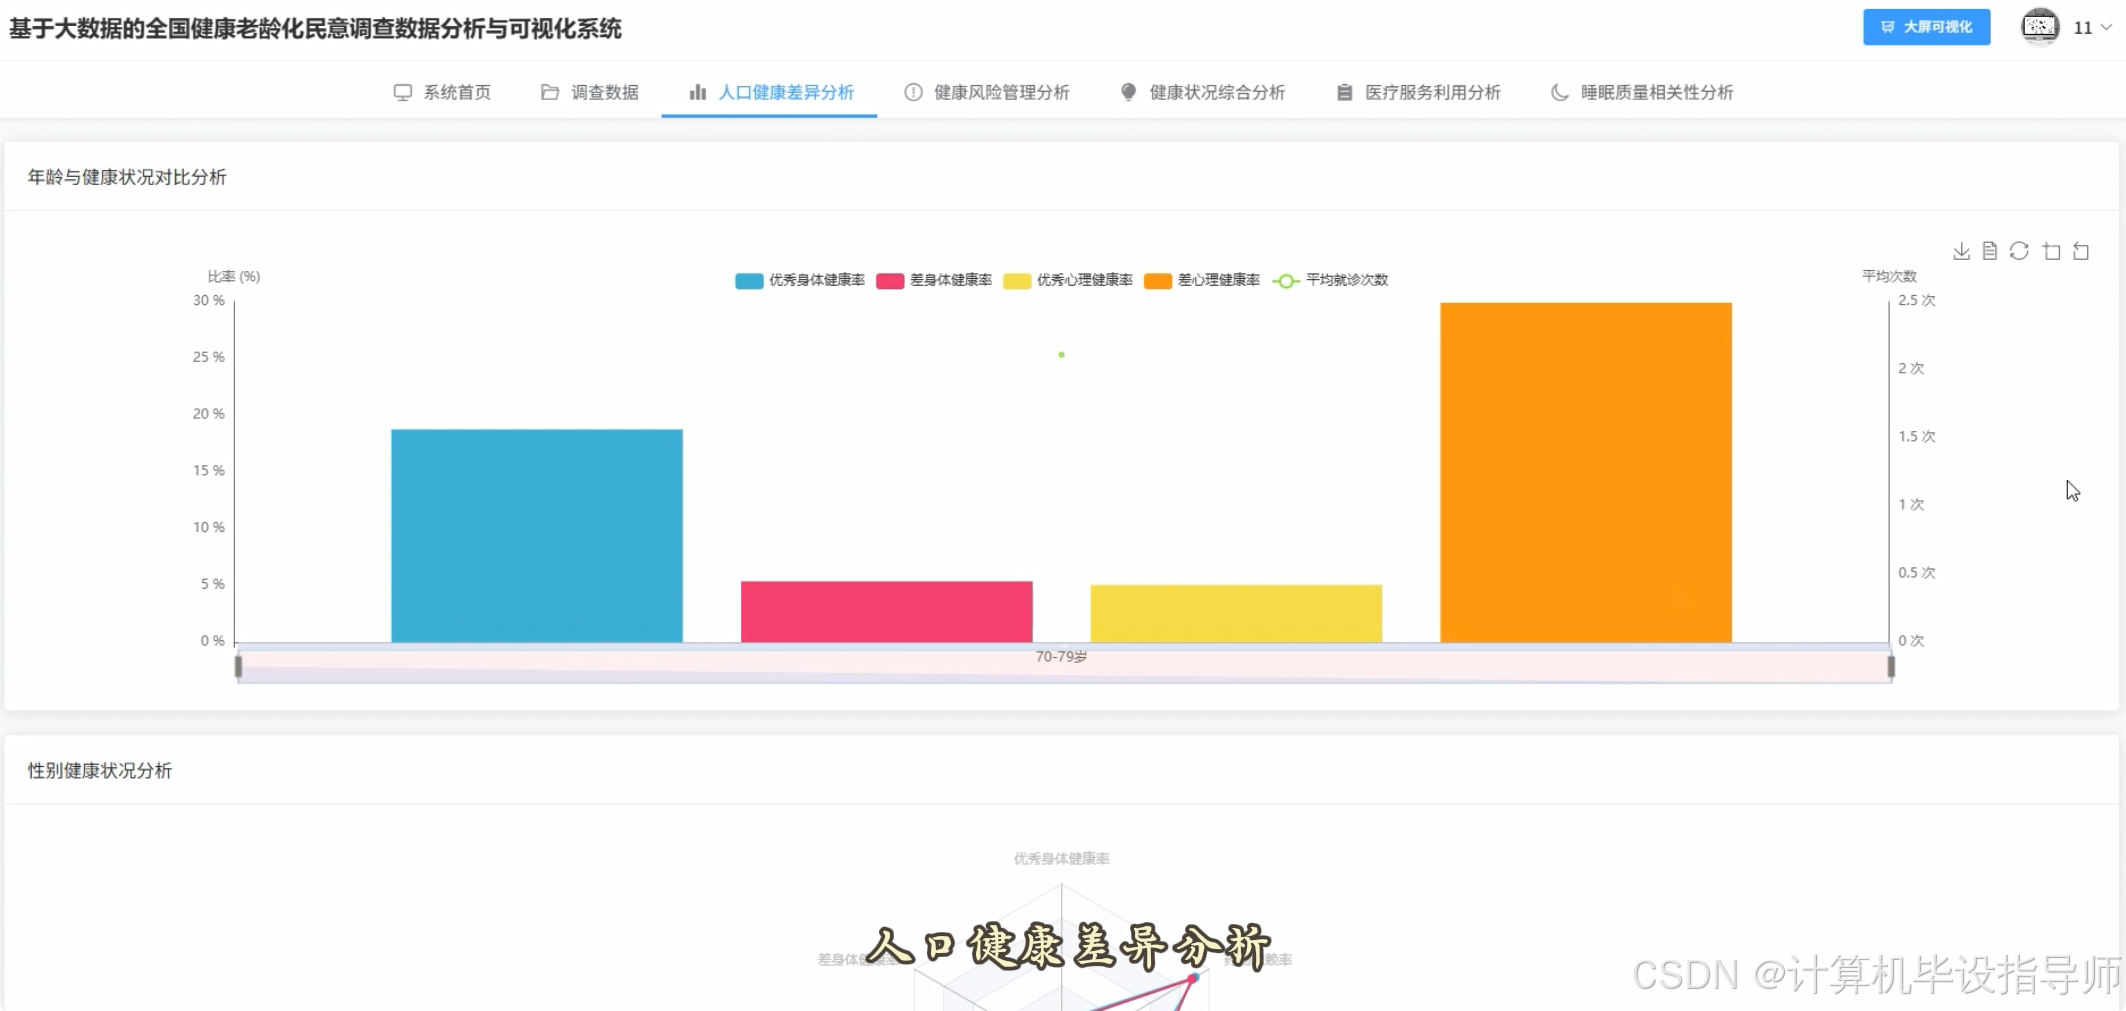Click the zoom reset icon on the chart
Image resolution: width=2126 pixels, height=1011 pixels.
pos(2082,251)
